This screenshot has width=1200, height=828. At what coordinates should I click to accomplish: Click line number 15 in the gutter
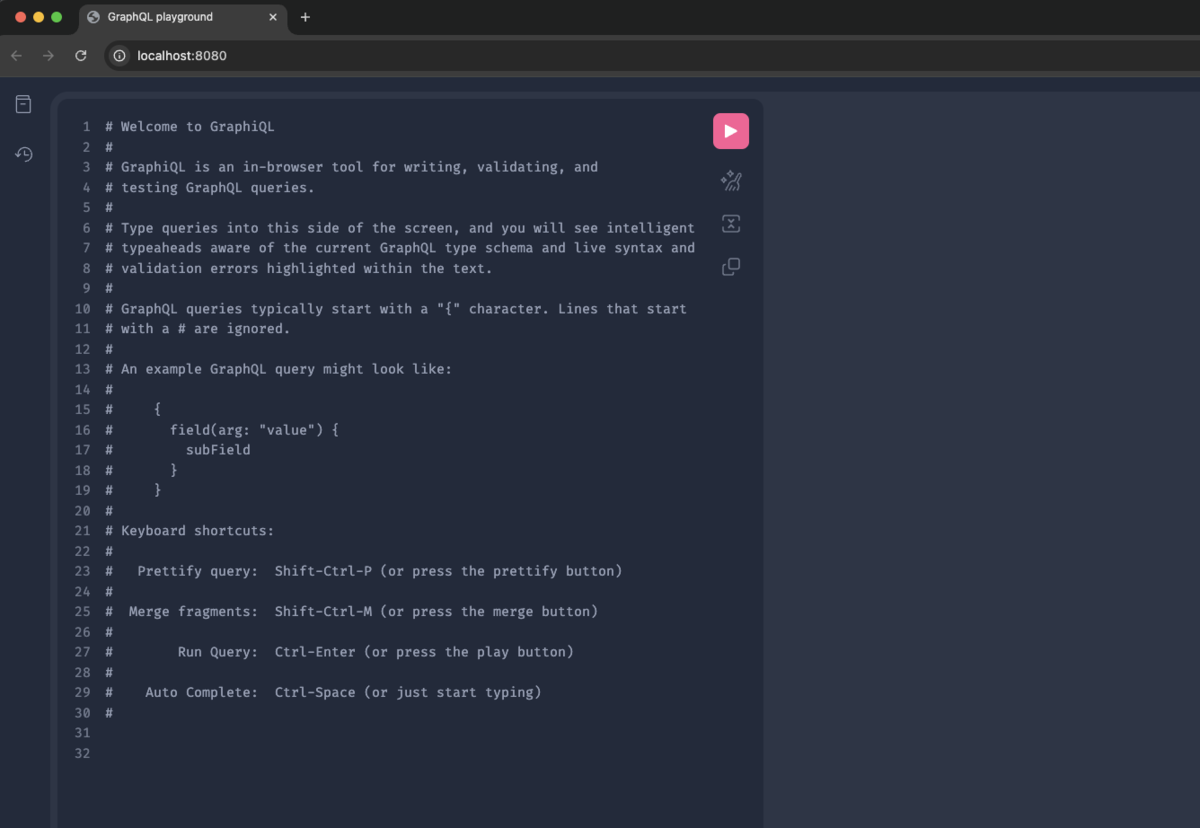click(82, 410)
